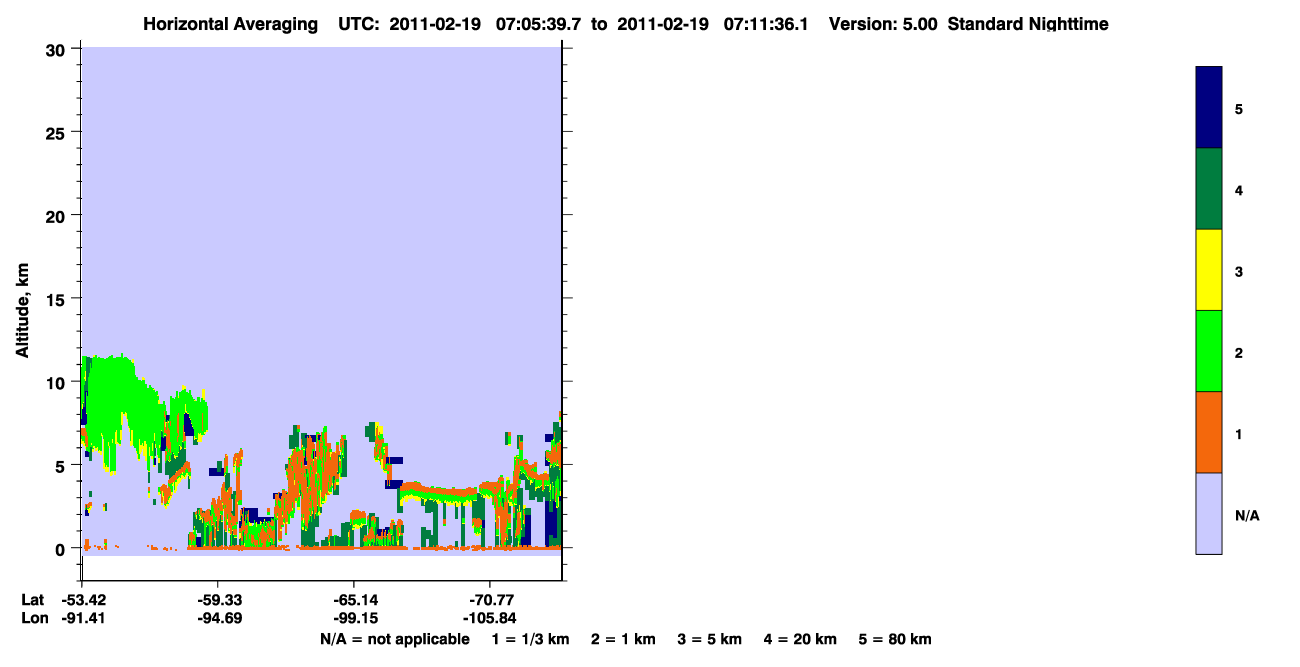Click the bright green color bar segment 2
Screen dimensions: 1300x667
pos(1209,351)
